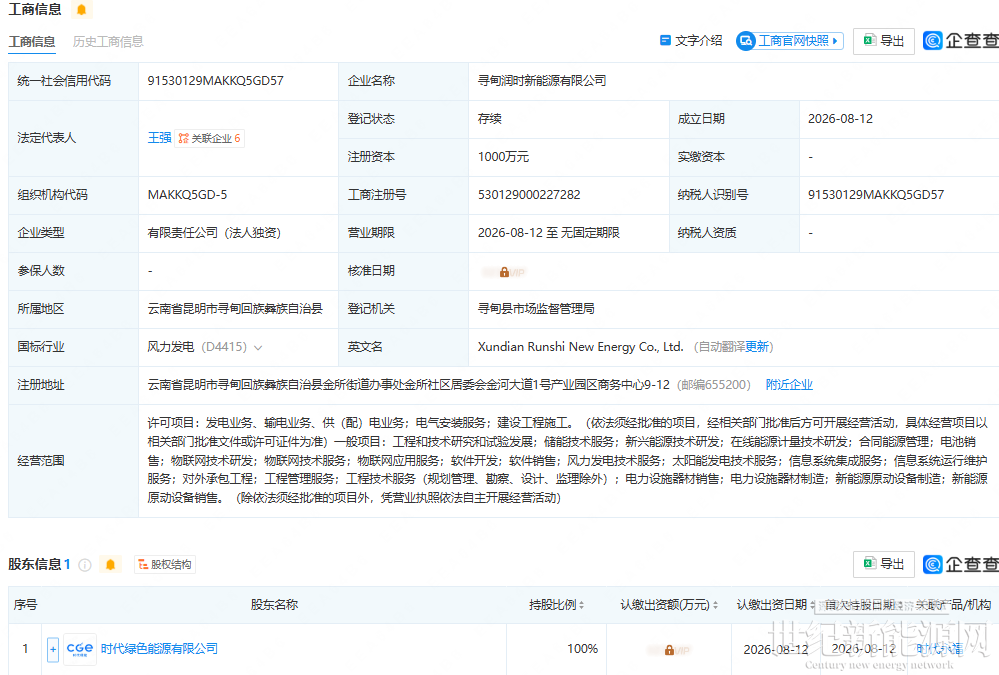999x675 pixels.
Task: Select English name Xundian Runshi New Energy Co., Ltd.
Action: pos(580,347)
